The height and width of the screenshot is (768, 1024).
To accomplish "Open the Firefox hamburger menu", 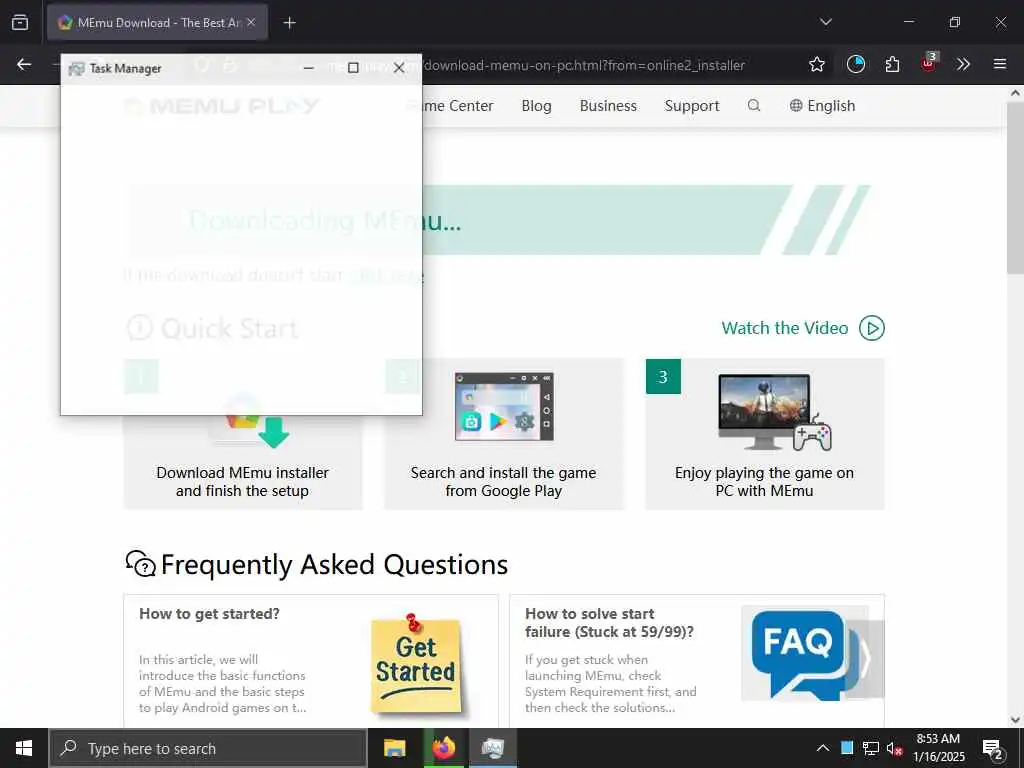I will pos(1000,64).
